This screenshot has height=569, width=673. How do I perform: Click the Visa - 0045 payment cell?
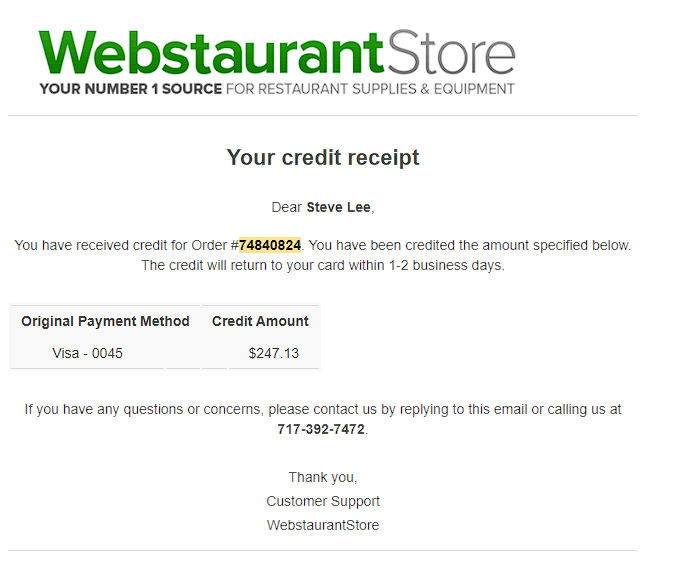(88, 353)
